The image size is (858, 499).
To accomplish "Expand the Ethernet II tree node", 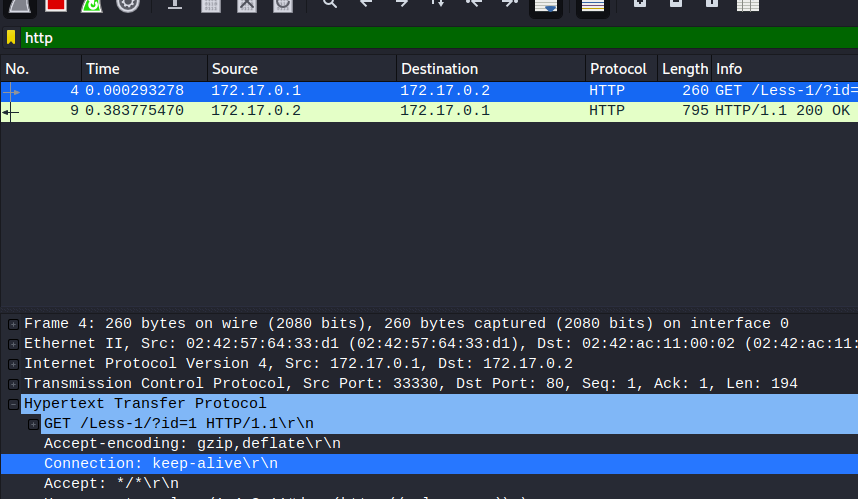I will [14, 344].
